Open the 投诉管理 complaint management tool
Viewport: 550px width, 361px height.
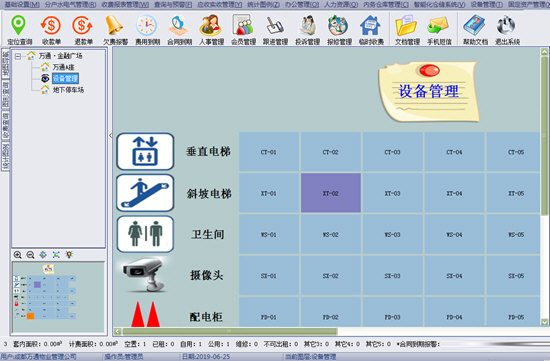point(307,30)
